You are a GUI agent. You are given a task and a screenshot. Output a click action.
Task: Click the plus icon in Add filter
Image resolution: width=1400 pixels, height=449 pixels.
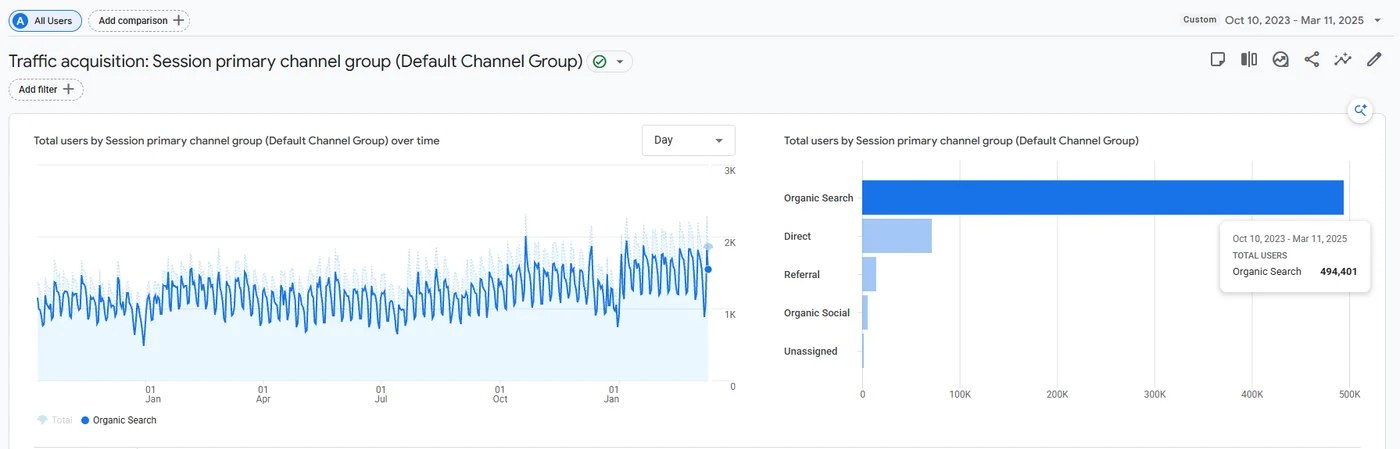coord(68,89)
